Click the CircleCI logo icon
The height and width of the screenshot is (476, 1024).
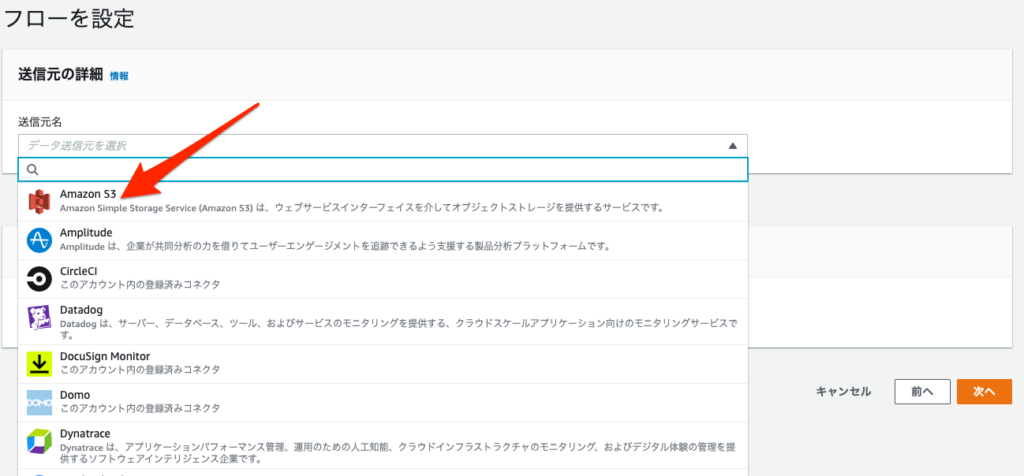click(39, 279)
